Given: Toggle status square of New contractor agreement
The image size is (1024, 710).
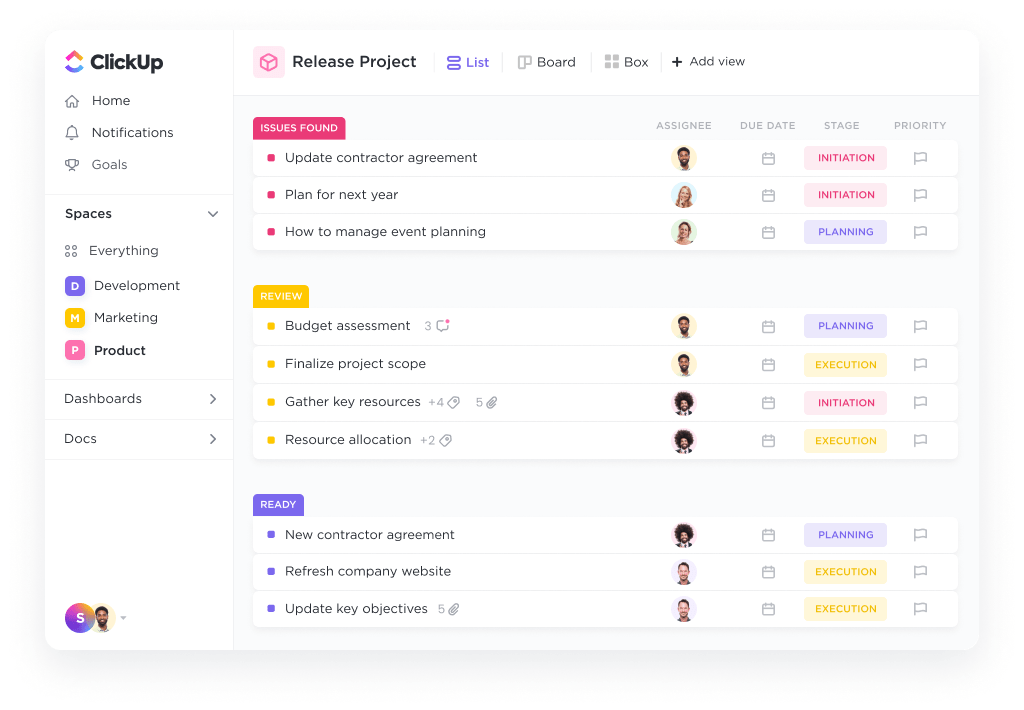Looking at the screenshot, I should tap(271, 534).
